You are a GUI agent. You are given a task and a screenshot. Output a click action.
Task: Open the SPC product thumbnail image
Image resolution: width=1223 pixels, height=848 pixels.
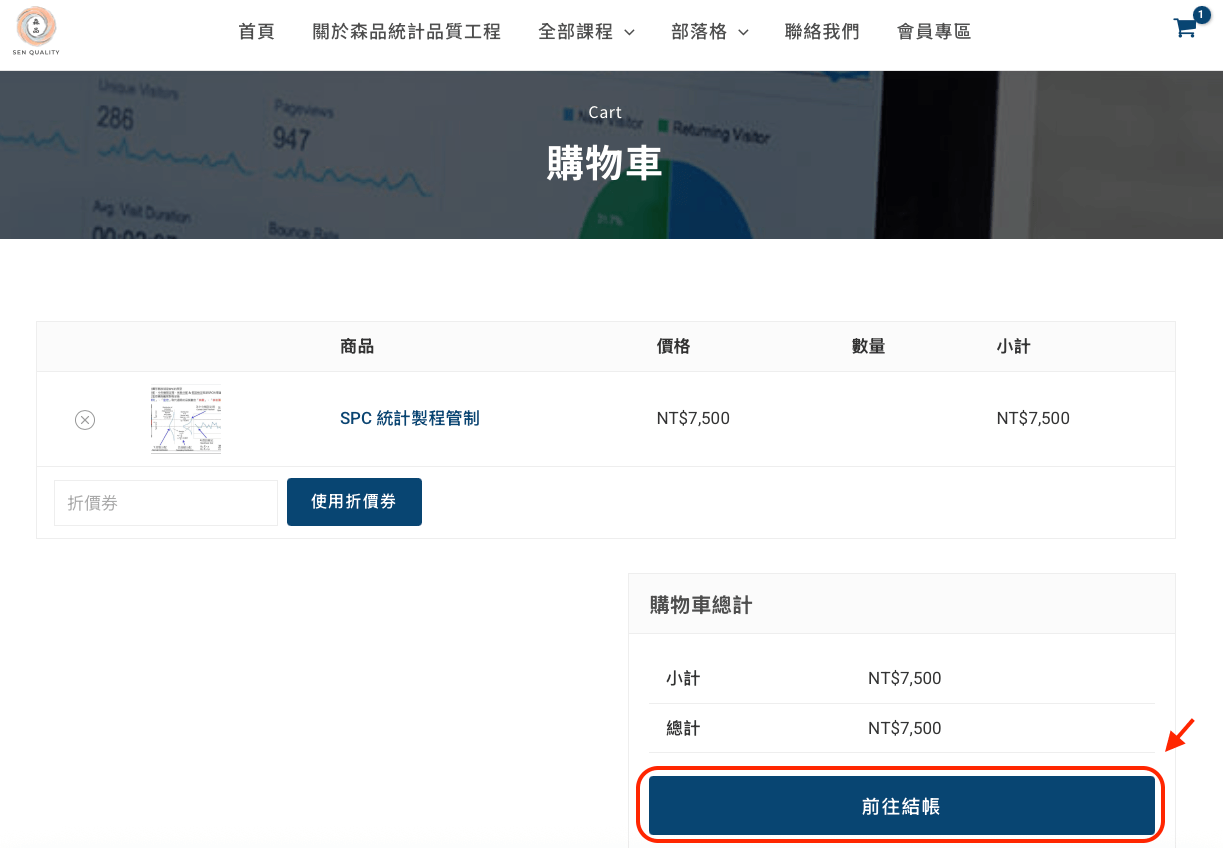[185, 418]
